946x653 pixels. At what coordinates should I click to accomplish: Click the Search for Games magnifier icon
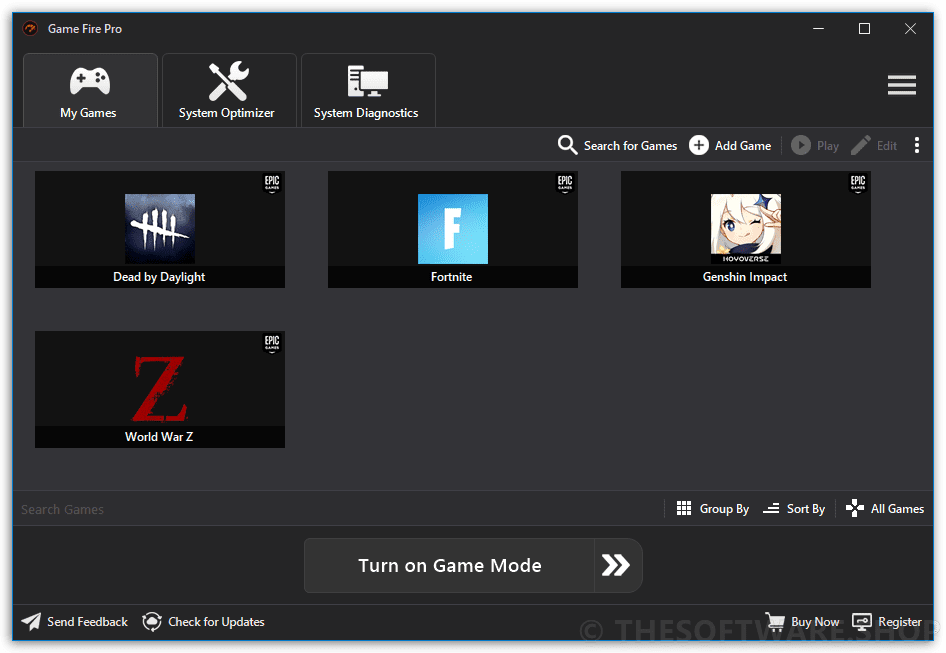567,145
